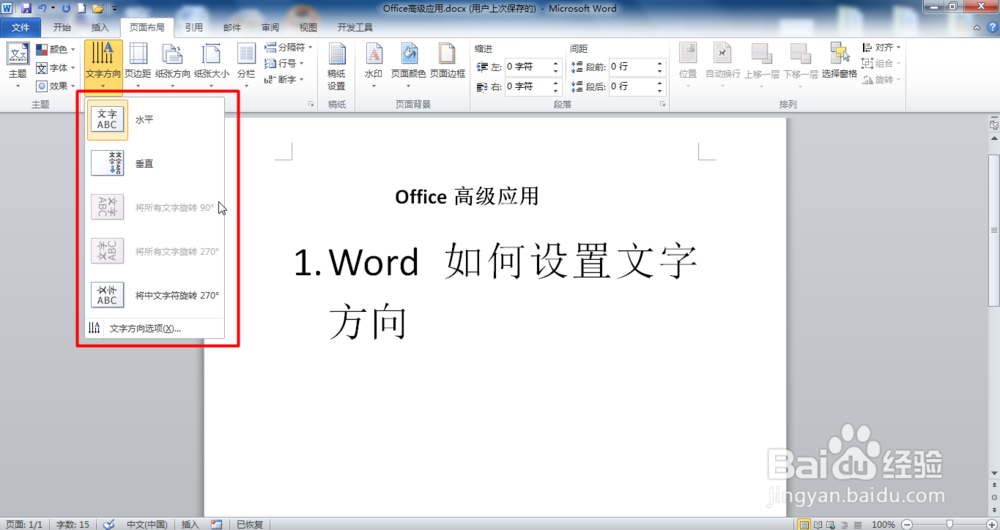Viewport: 1000px width, 530px height.
Task: Switch to the 审阅 tab
Action: [270, 27]
